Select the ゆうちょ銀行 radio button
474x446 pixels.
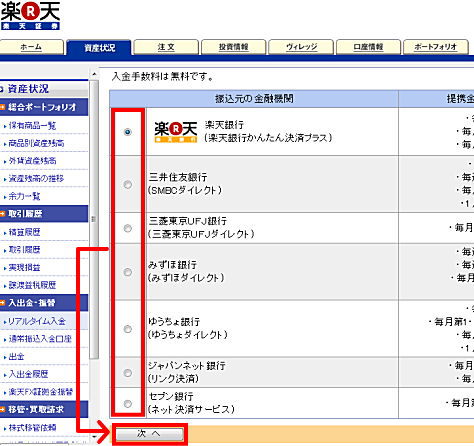(127, 329)
